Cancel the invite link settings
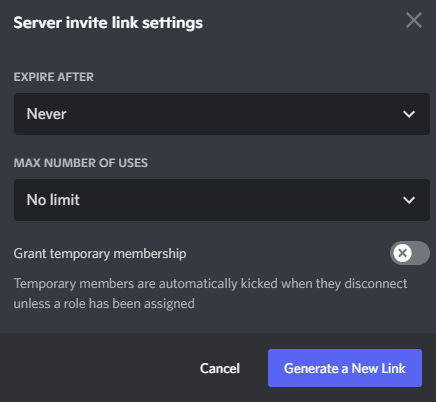Screen dimensions: 436x402 (x=220, y=368)
